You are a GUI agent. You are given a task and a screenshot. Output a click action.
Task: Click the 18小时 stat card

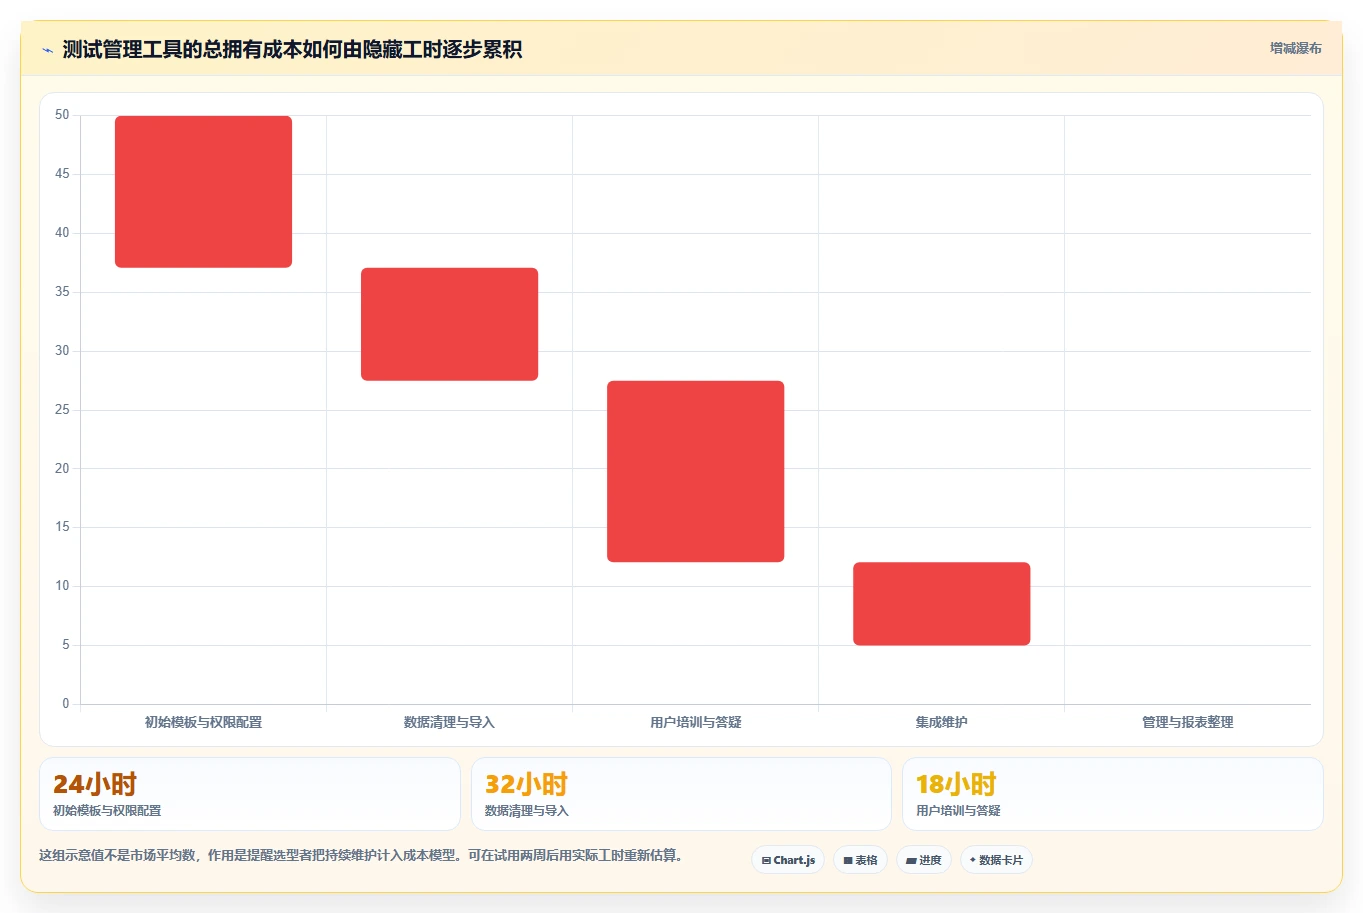pos(1112,794)
